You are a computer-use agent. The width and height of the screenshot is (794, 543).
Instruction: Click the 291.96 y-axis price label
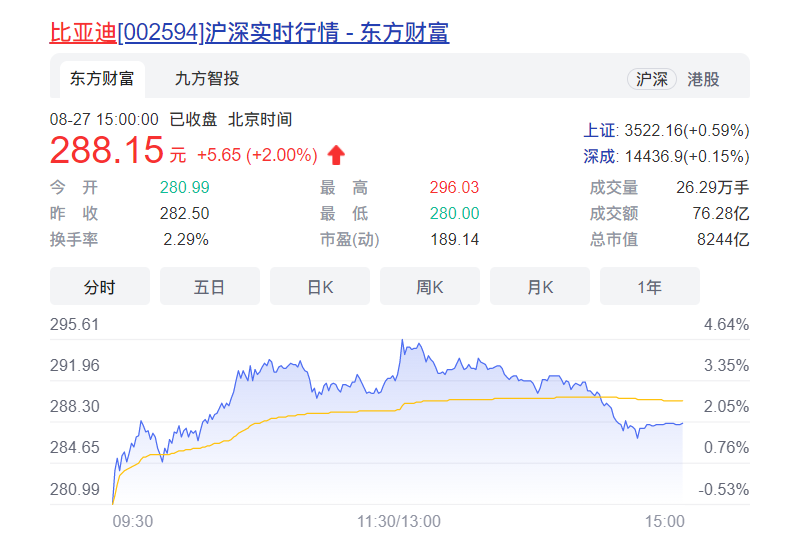tap(74, 365)
